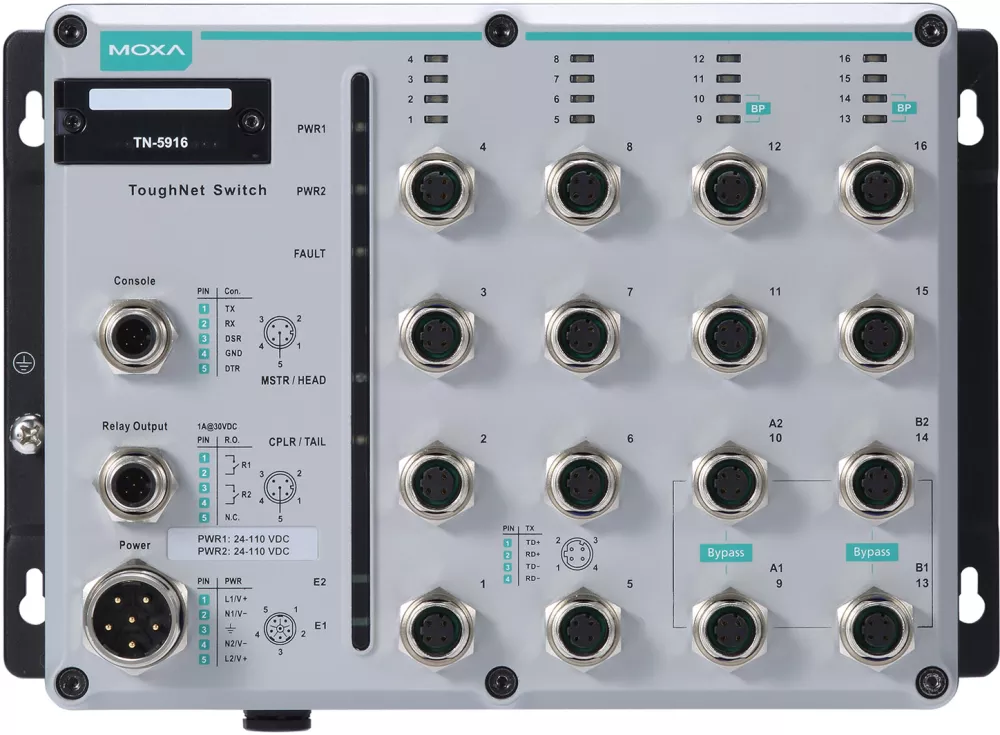Select the Console M12 connector
This screenshot has height=735, width=1000.
(x=137, y=334)
